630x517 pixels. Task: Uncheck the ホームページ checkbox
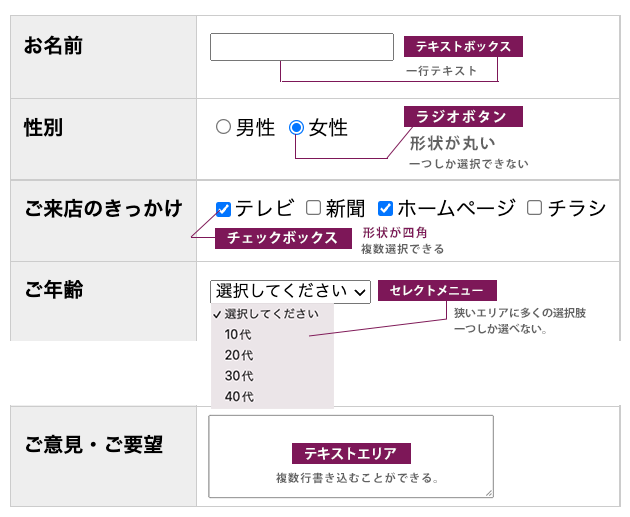click(385, 209)
